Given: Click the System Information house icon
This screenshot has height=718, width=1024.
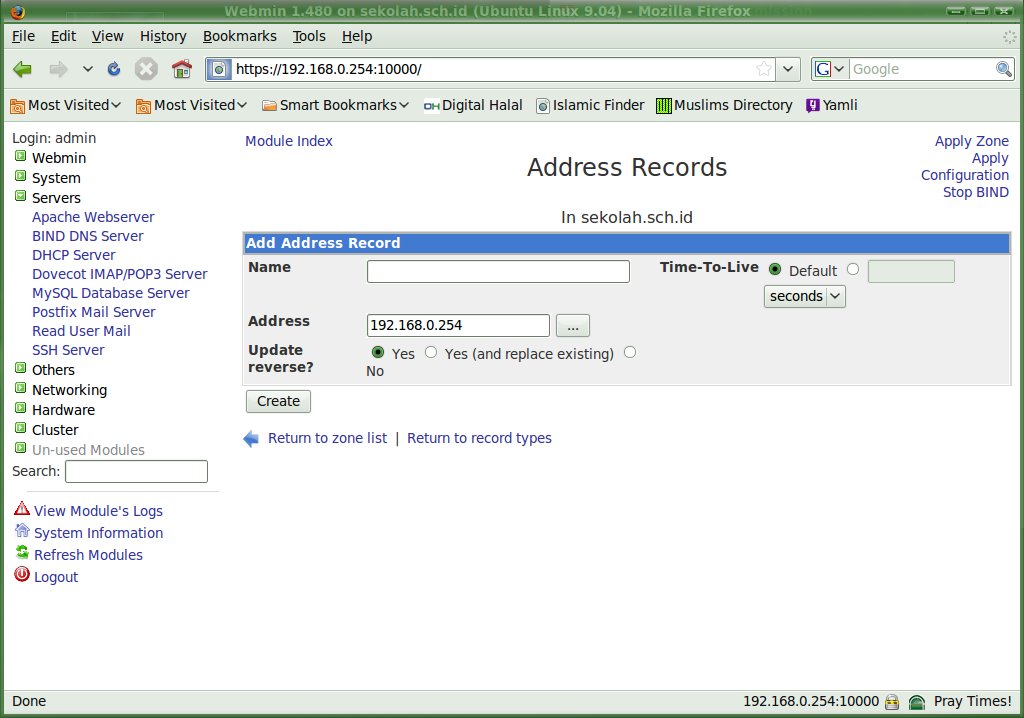Looking at the screenshot, I should tap(22, 531).
